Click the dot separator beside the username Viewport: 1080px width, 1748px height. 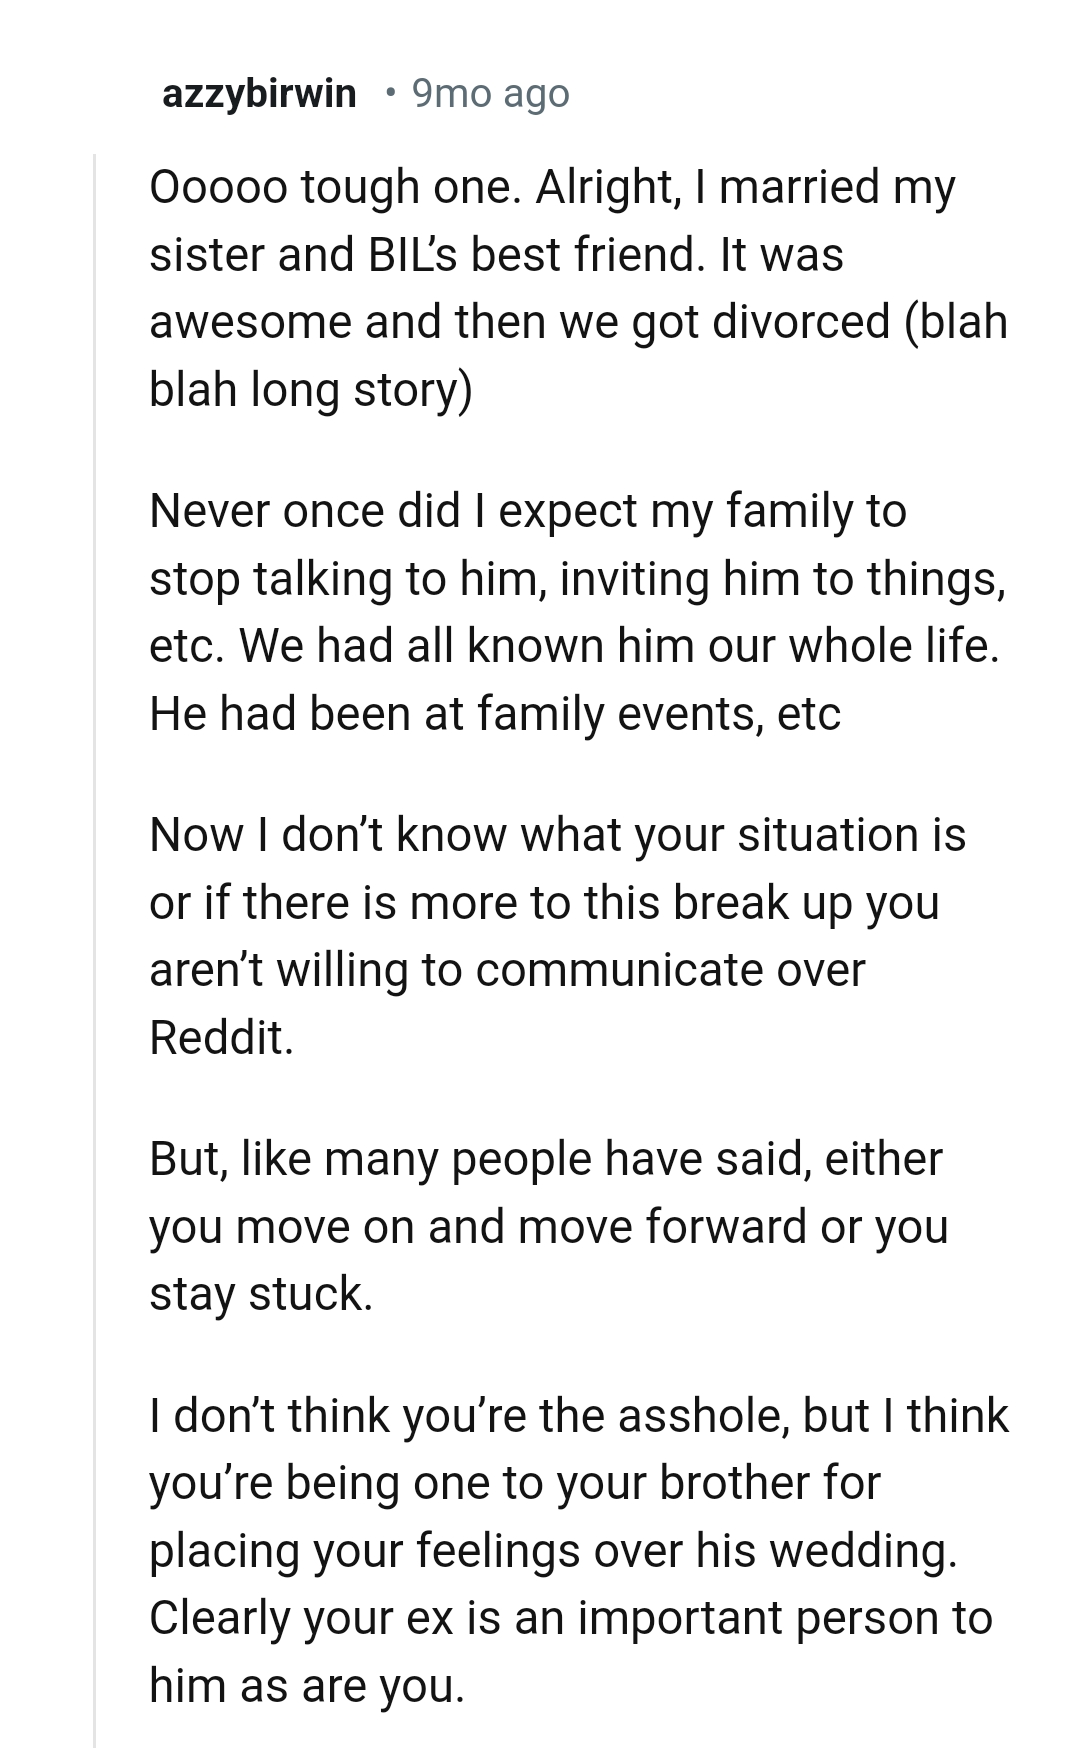pos(390,93)
